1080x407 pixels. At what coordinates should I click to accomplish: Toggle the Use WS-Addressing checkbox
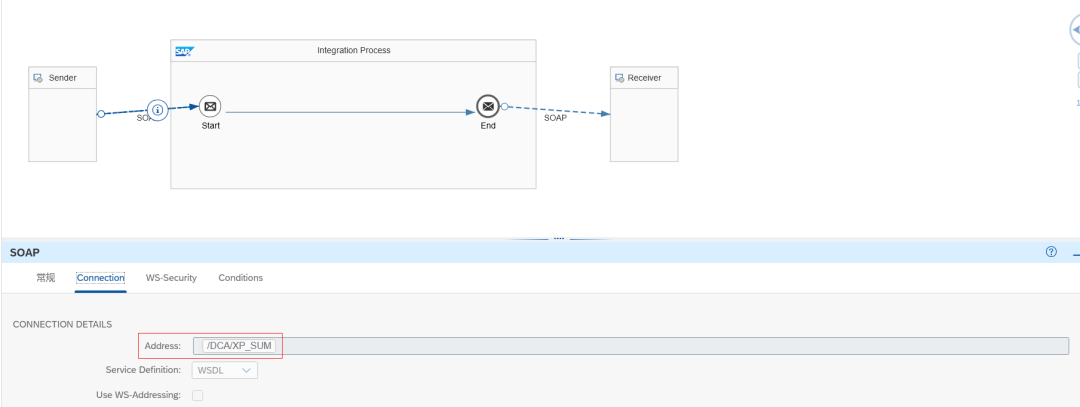198,395
